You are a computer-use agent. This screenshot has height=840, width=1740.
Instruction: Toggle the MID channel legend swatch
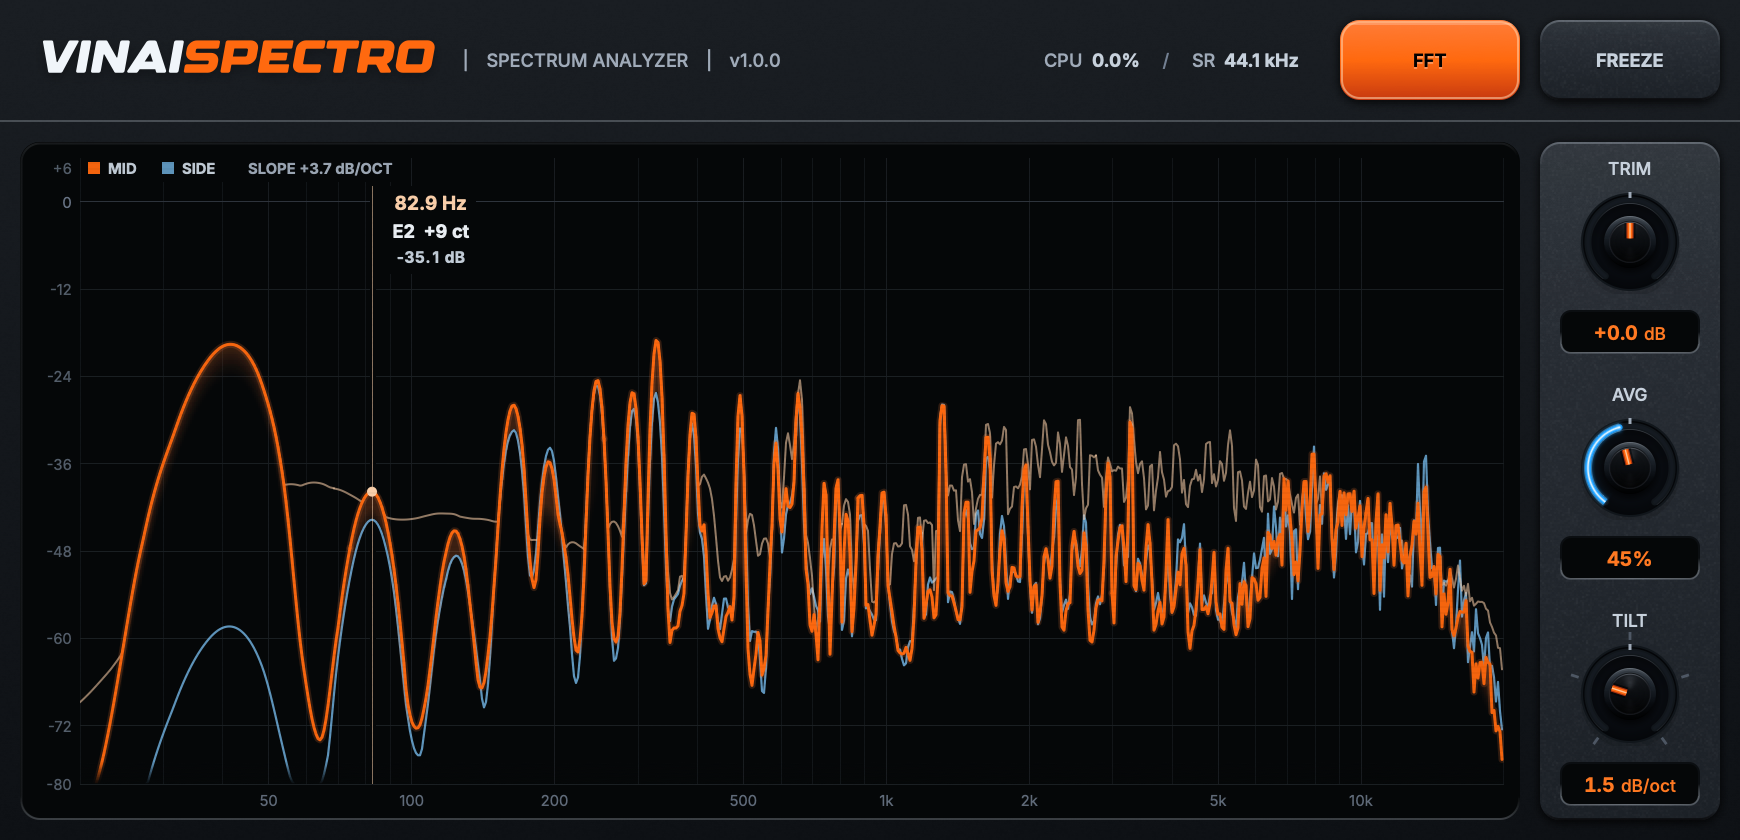click(x=94, y=168)
